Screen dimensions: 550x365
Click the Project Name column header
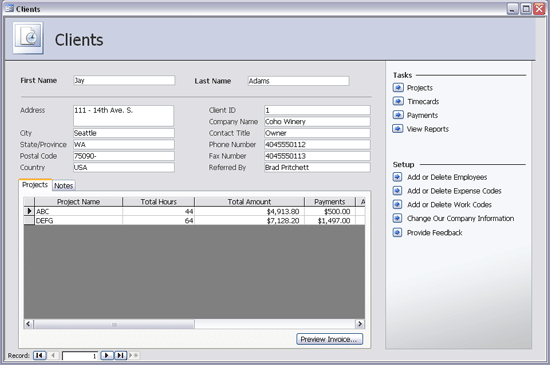pos(79,202)
